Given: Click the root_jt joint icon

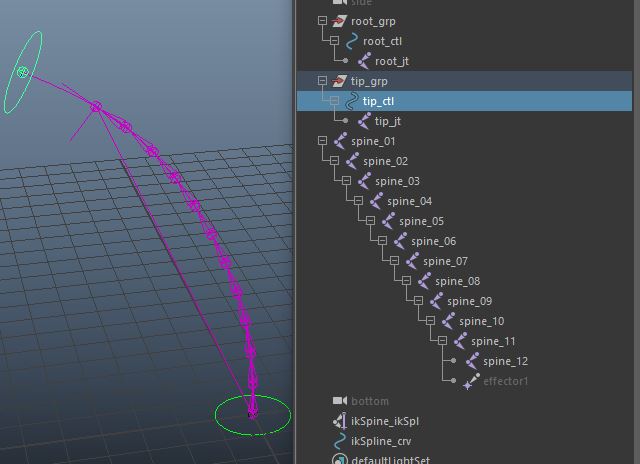Looking at the screenshot, I should [363, 61].
